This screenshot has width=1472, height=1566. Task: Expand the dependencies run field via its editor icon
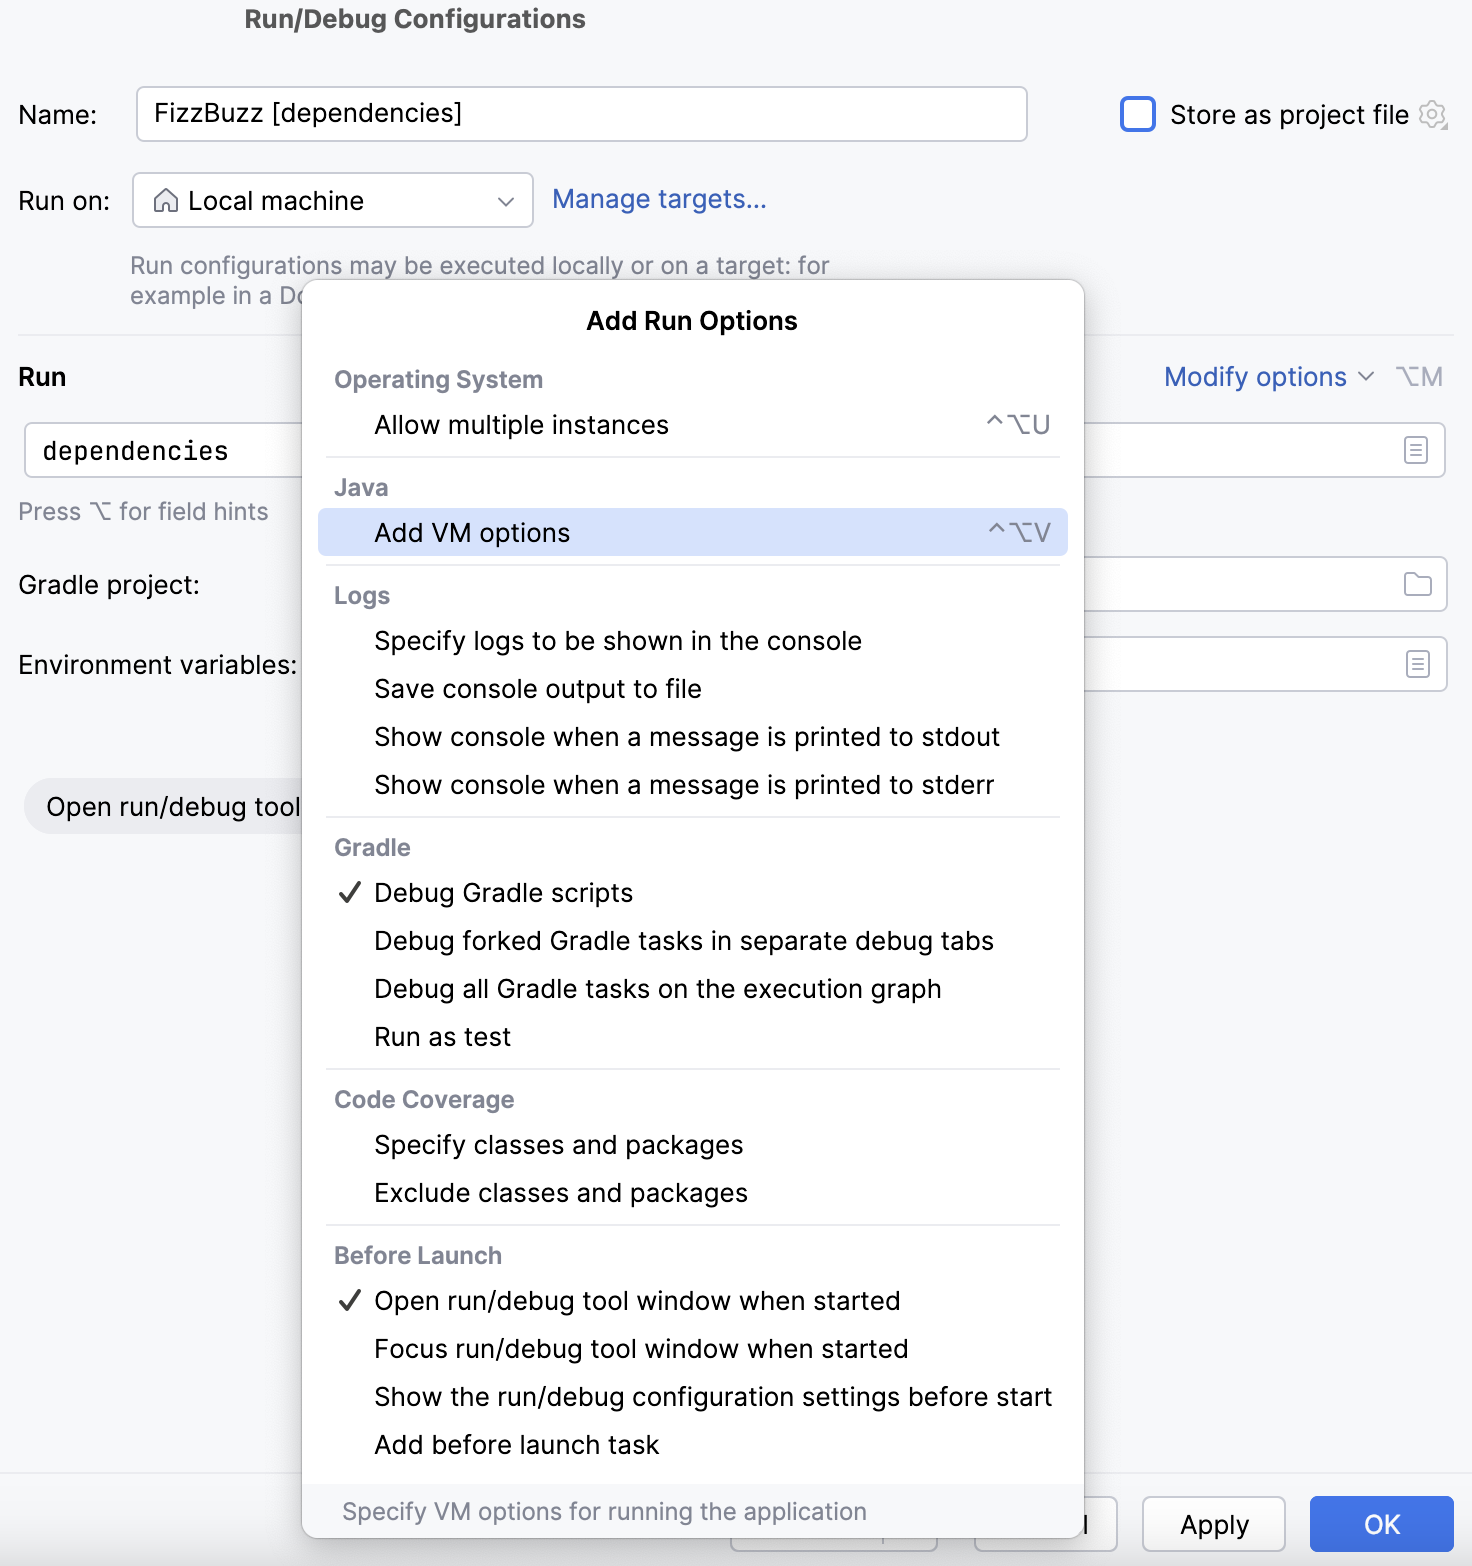tap(1416, 450)
